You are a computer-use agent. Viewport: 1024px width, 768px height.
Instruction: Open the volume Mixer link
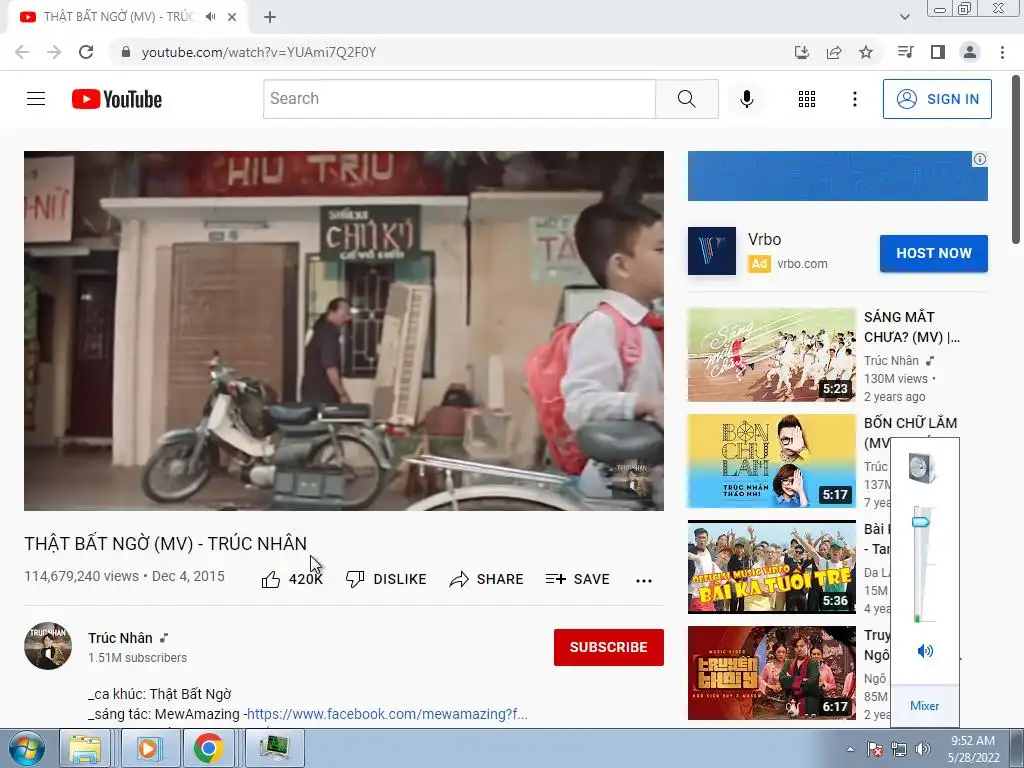(x=924, y=706)
